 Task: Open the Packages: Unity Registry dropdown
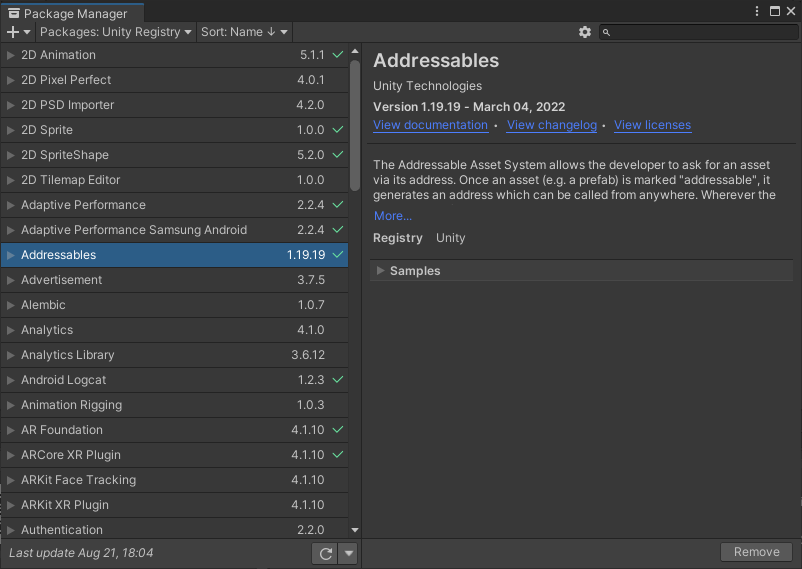point(116,32)
